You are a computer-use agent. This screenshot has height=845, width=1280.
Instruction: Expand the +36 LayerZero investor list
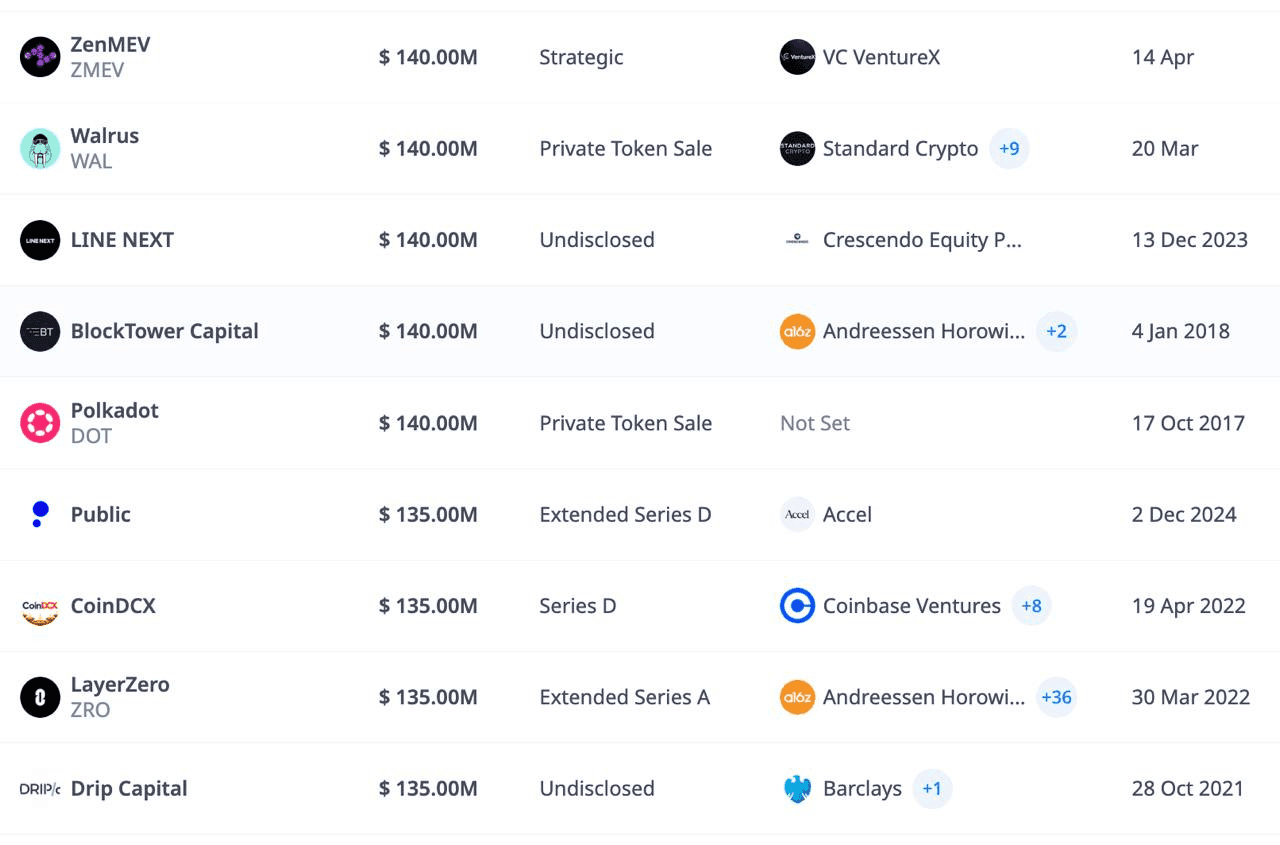tap(1056, 697)
